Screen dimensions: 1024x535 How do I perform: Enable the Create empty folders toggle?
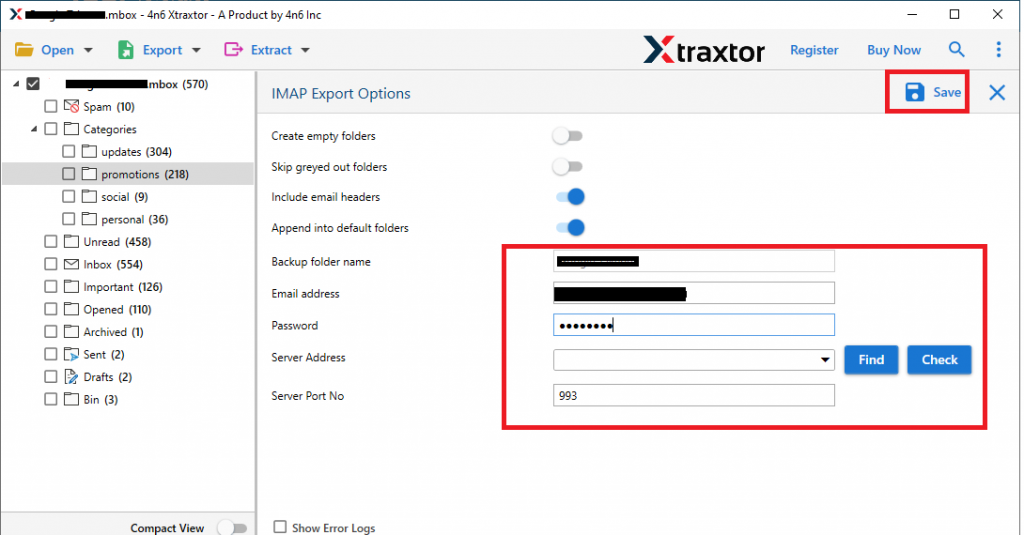point(568,136)
